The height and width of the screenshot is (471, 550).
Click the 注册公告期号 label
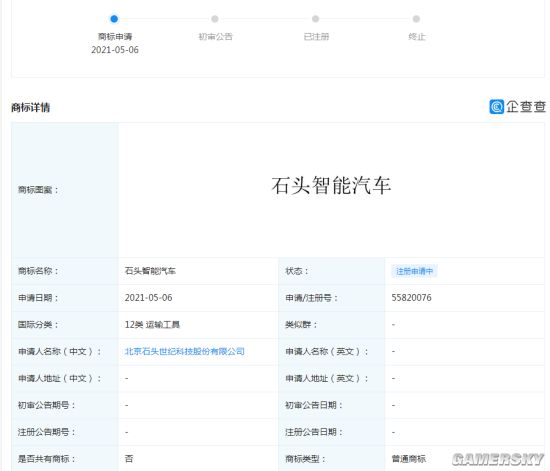pyautogui.click(x=46, y=432)
